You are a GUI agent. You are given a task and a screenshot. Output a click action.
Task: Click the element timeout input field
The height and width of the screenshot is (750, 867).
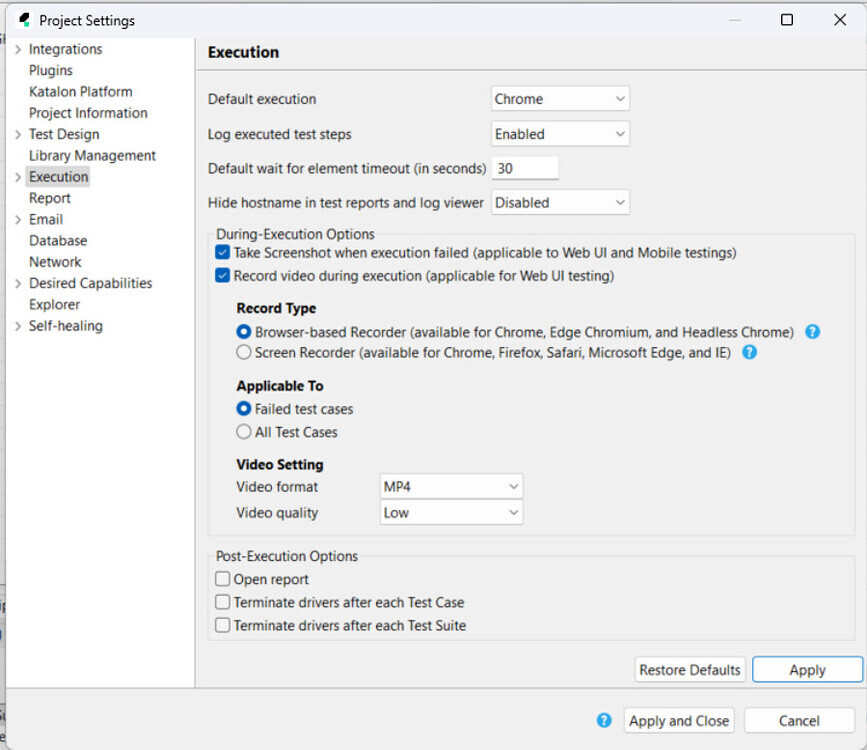pyautogui.click(x=525, y=168)
